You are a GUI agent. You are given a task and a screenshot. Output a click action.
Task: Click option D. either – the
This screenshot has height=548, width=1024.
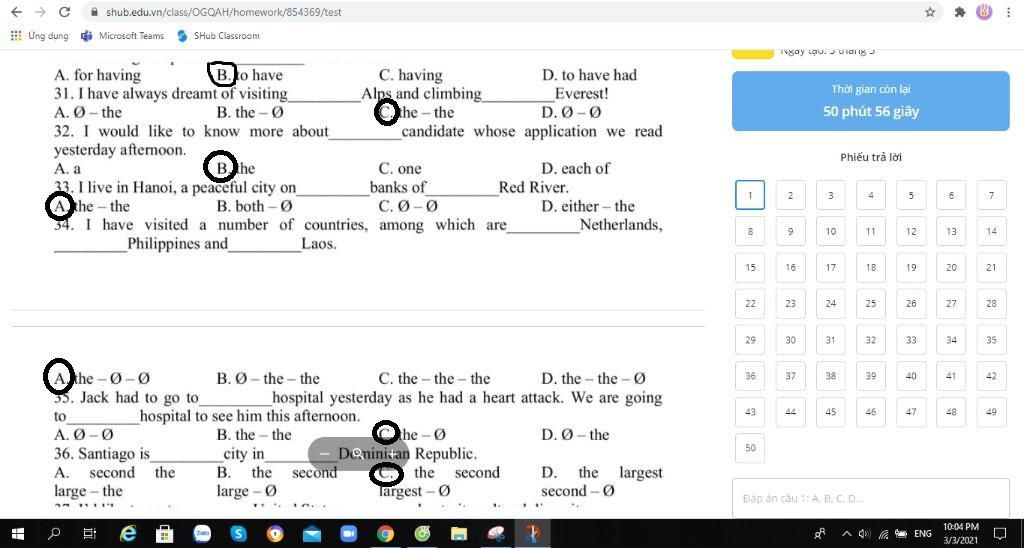(588, 206)
